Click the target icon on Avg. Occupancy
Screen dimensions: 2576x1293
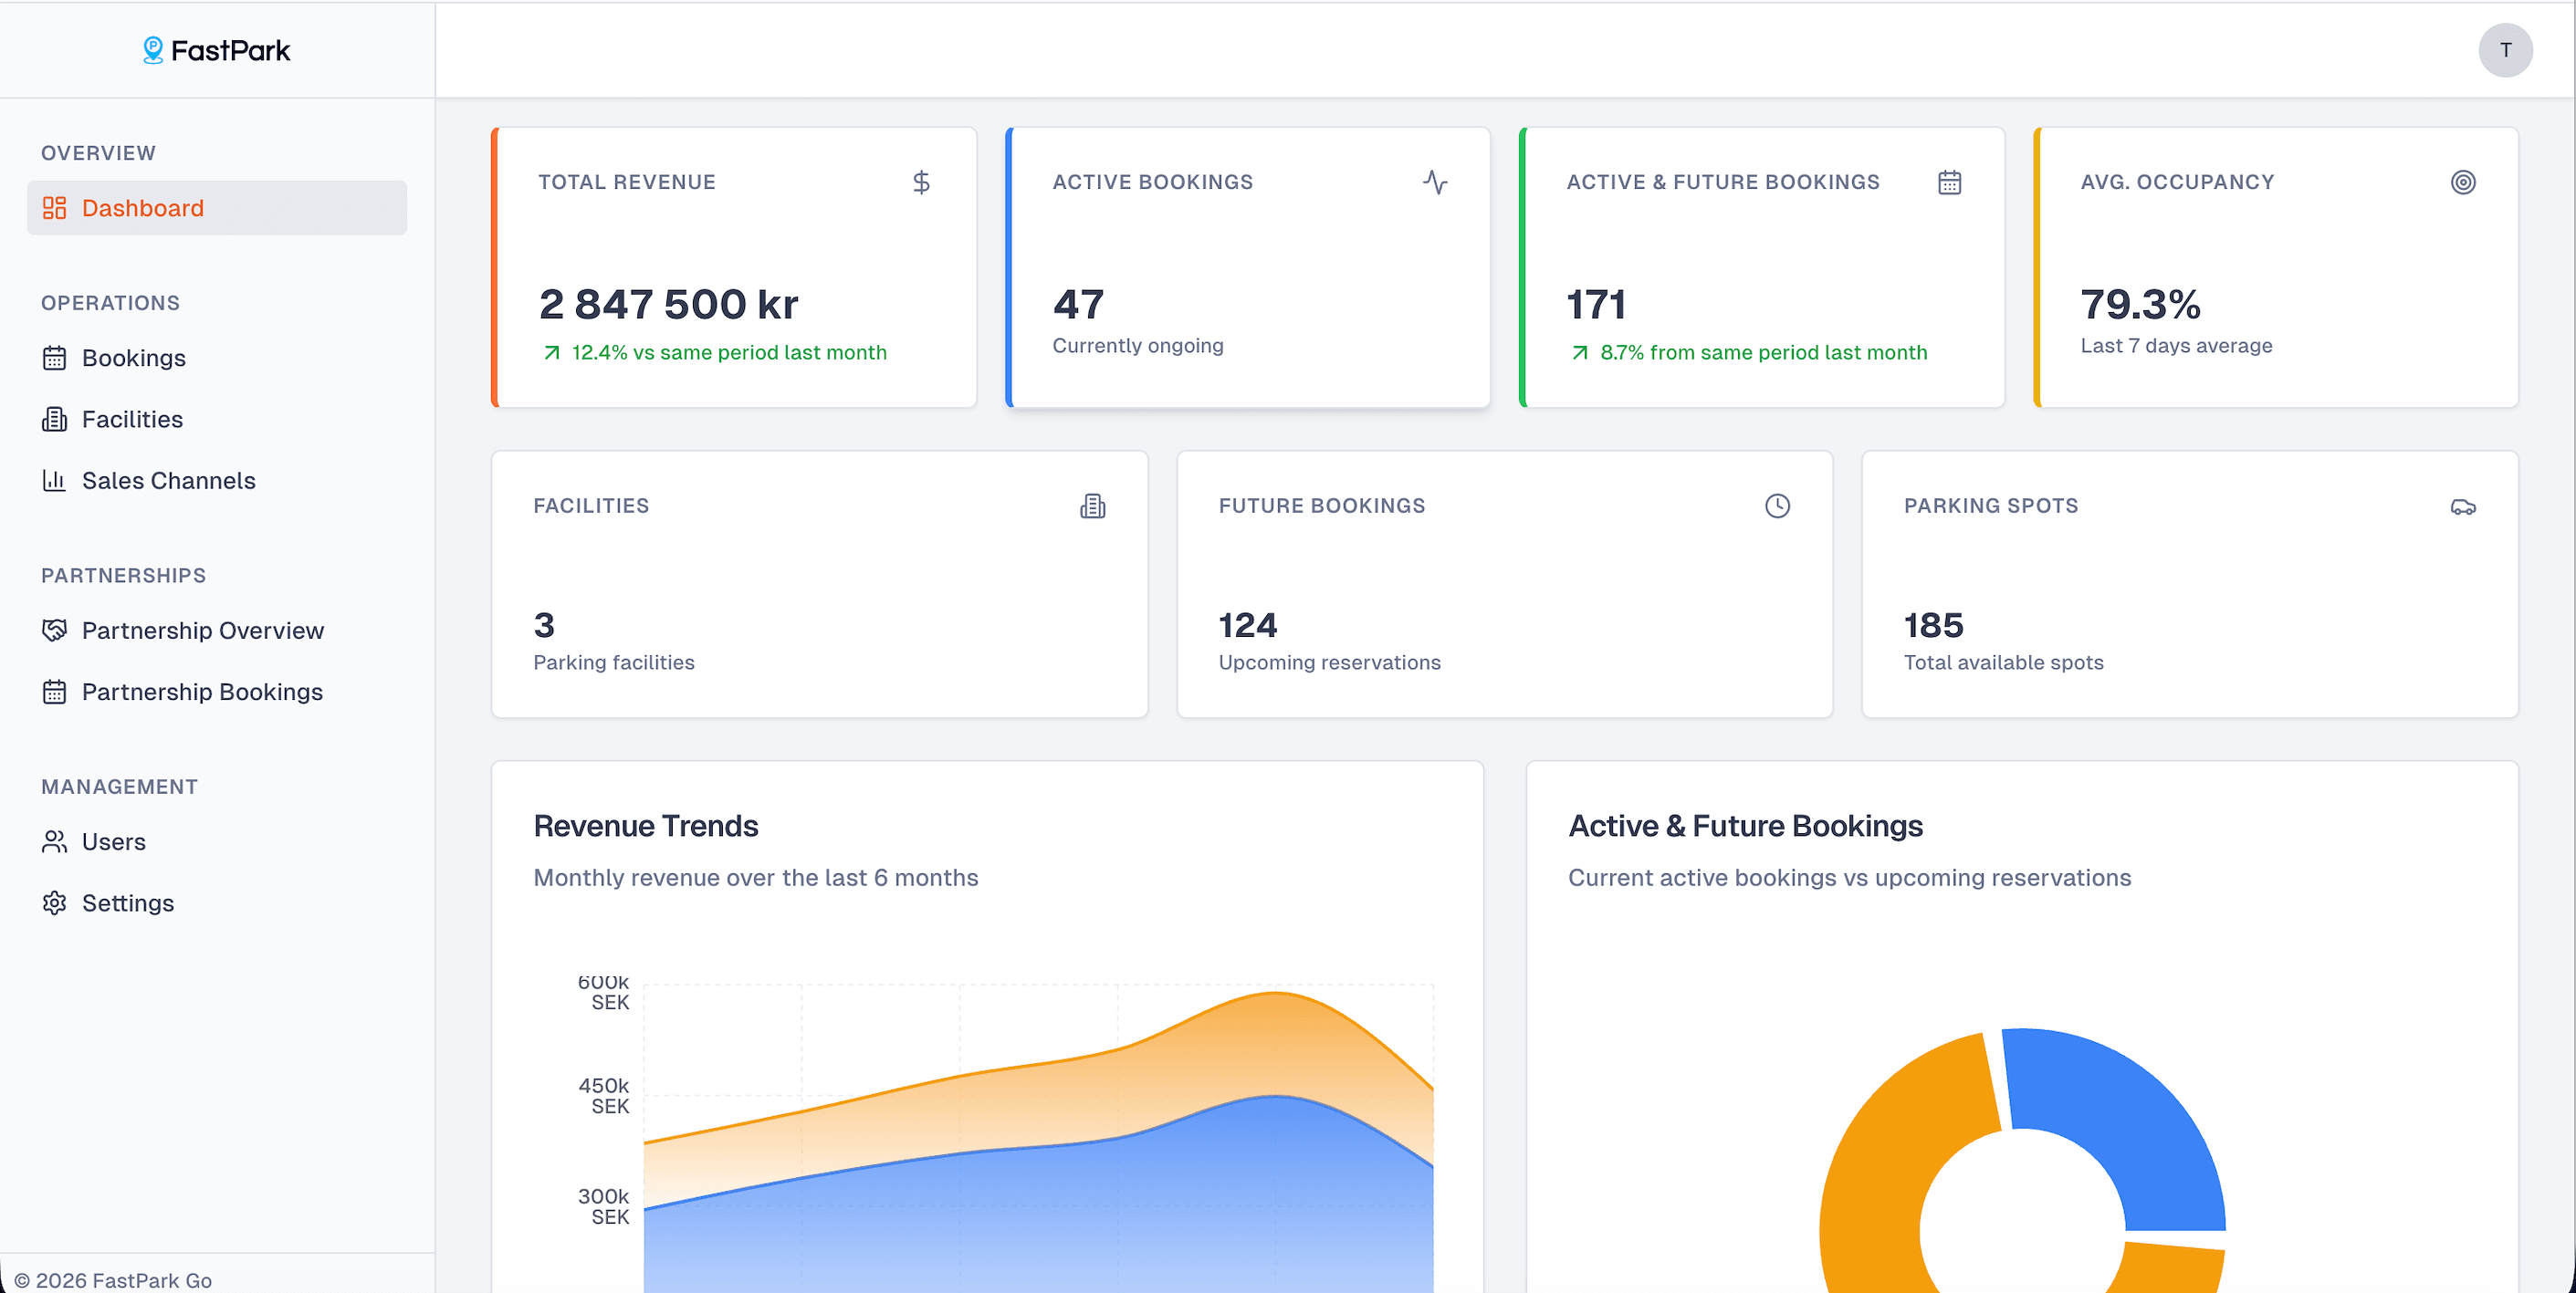pyautogui.click(x=2463, y=182)
